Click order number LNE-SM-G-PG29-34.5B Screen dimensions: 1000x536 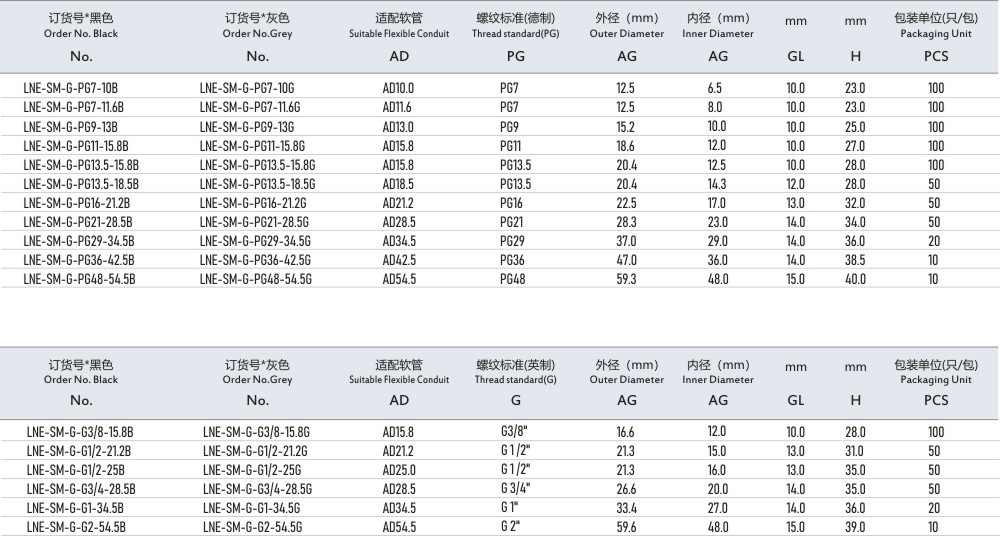coord(78,241)
